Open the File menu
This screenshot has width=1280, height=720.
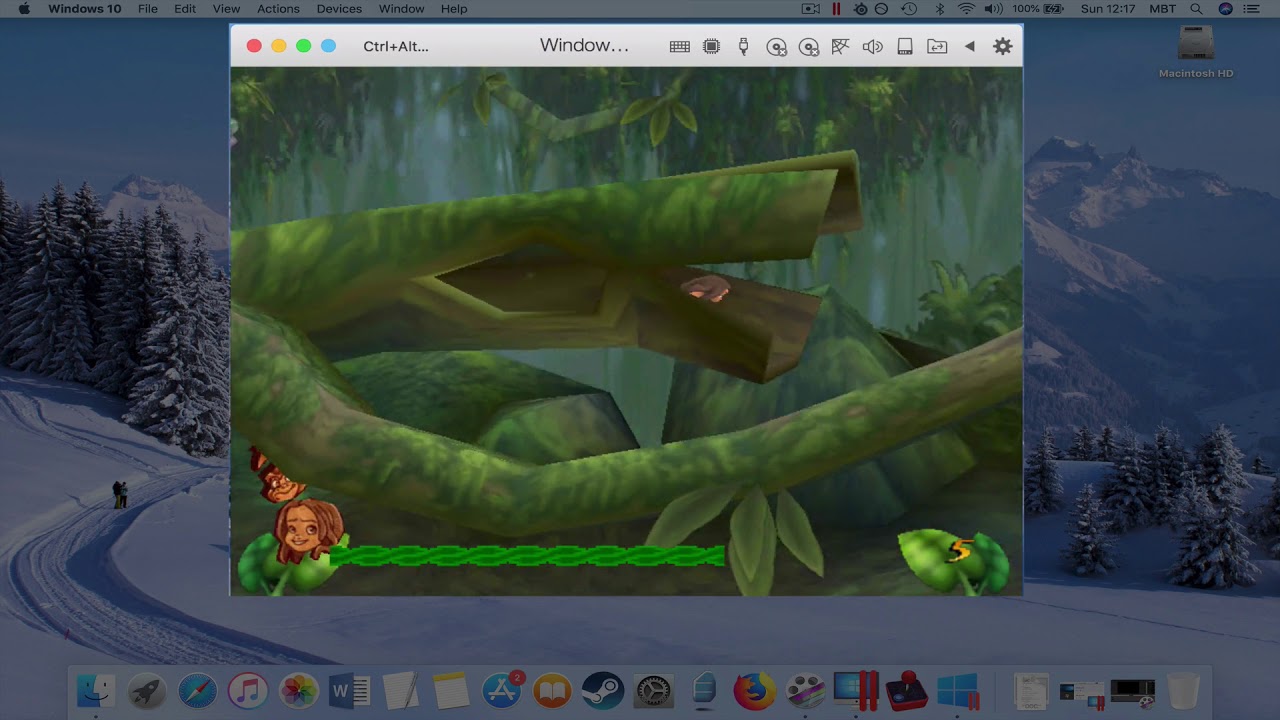[147, 9]
